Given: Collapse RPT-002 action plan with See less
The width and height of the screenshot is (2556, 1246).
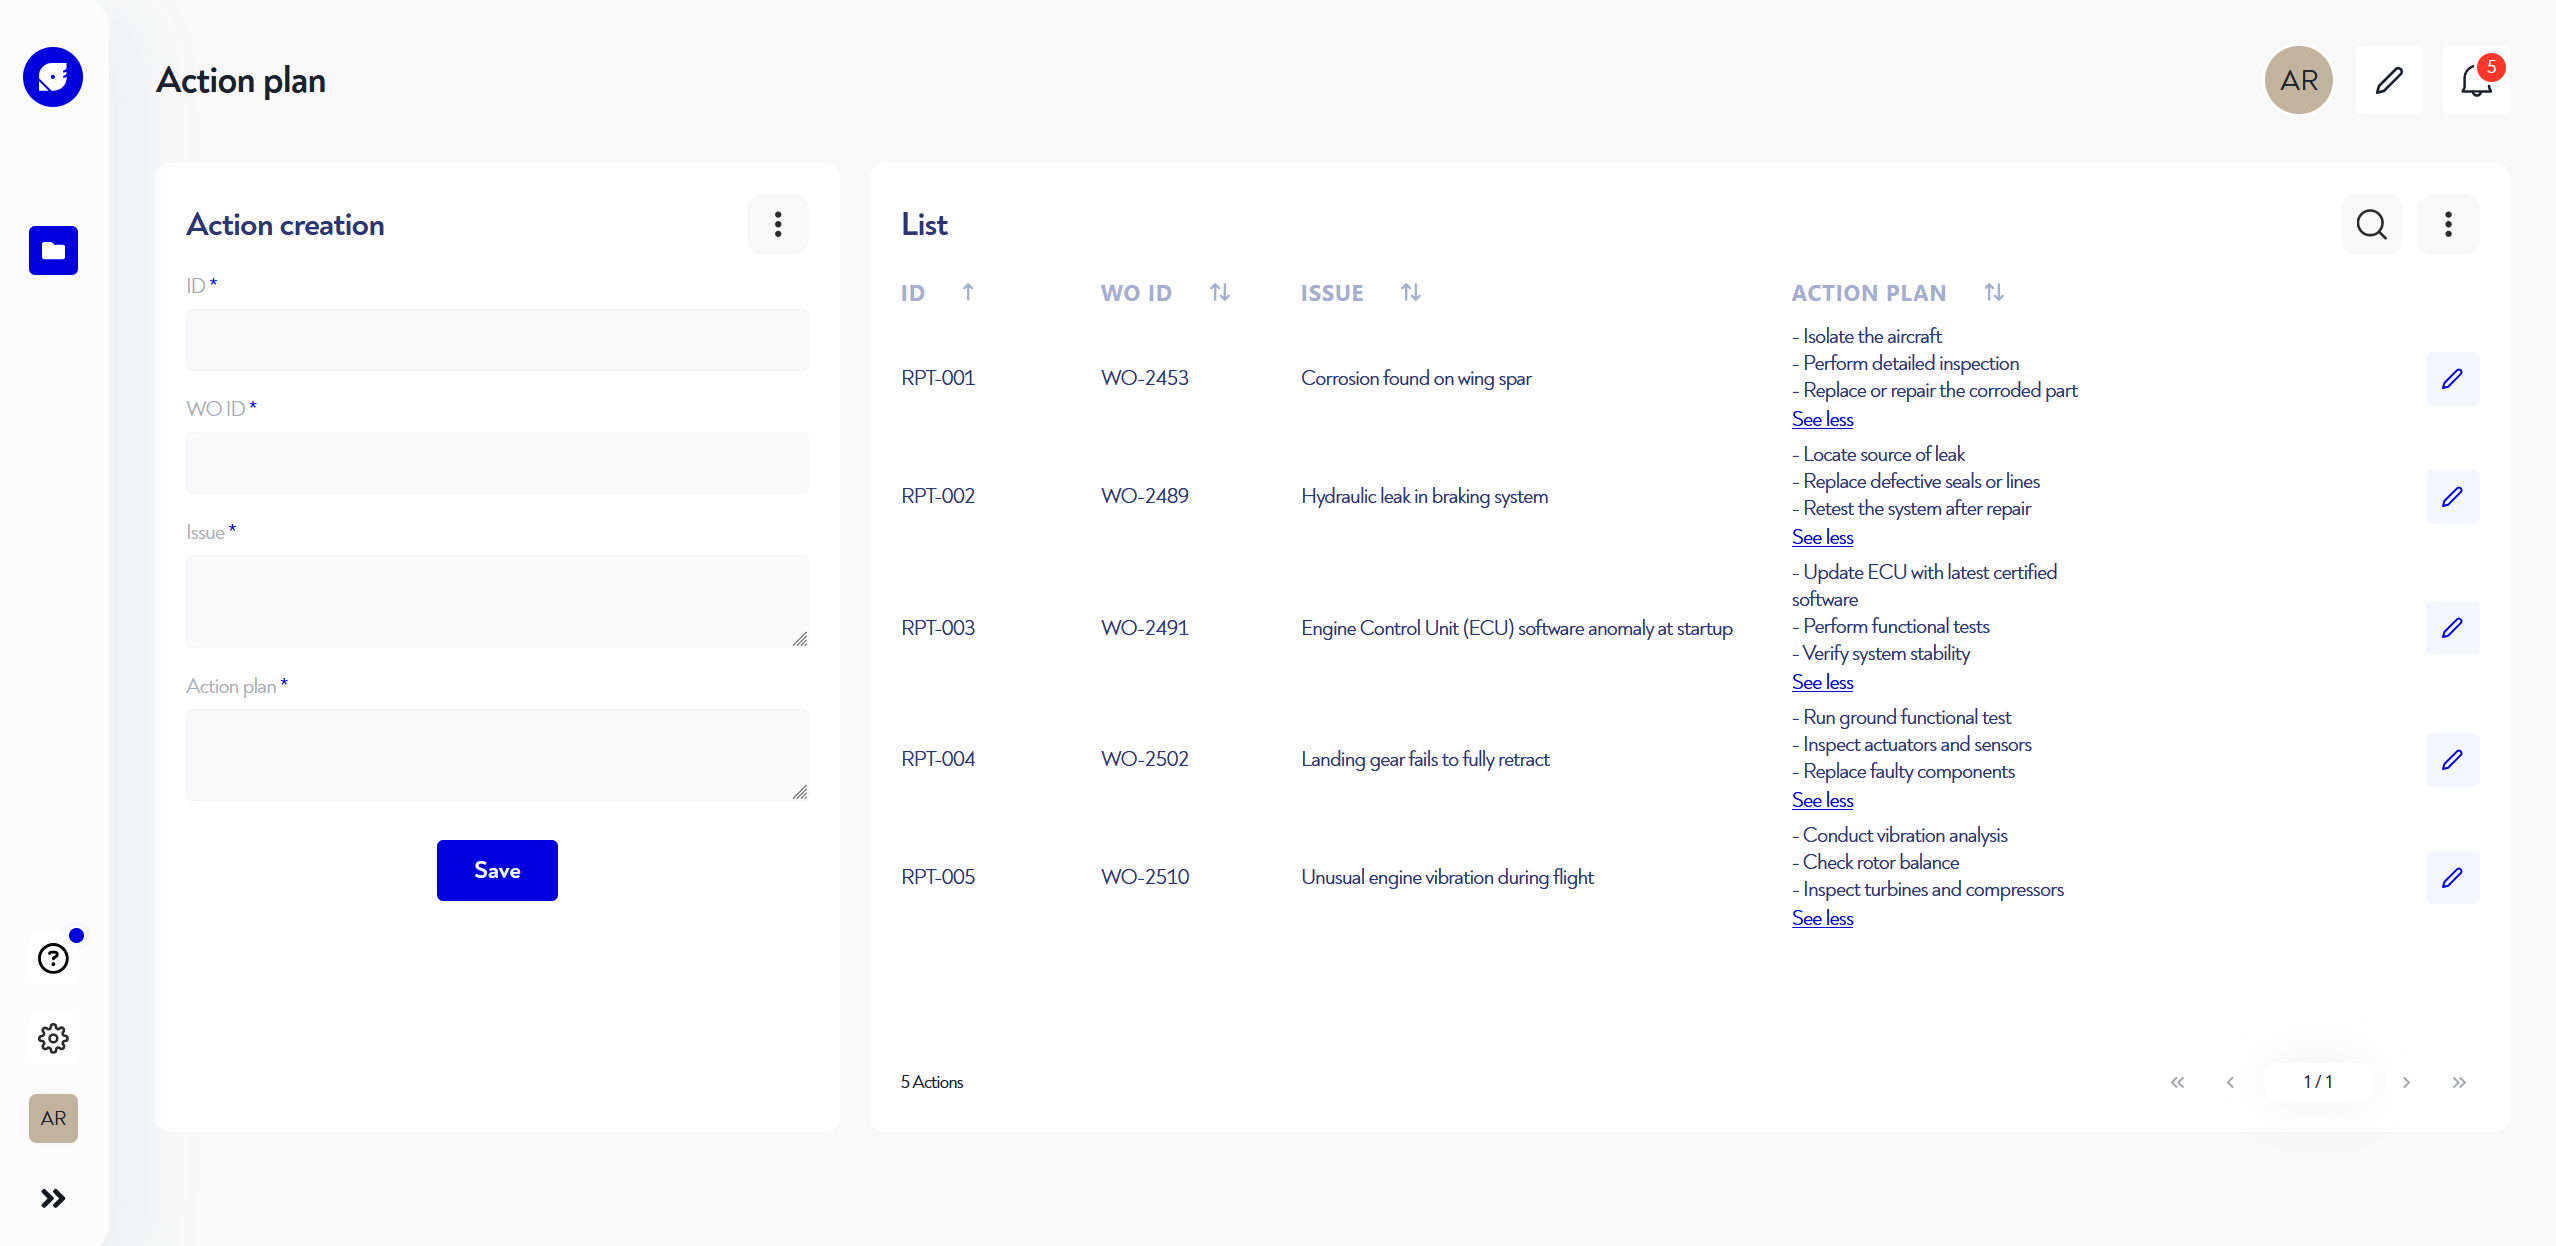Looking at the screenshot, I should 1822,538.
